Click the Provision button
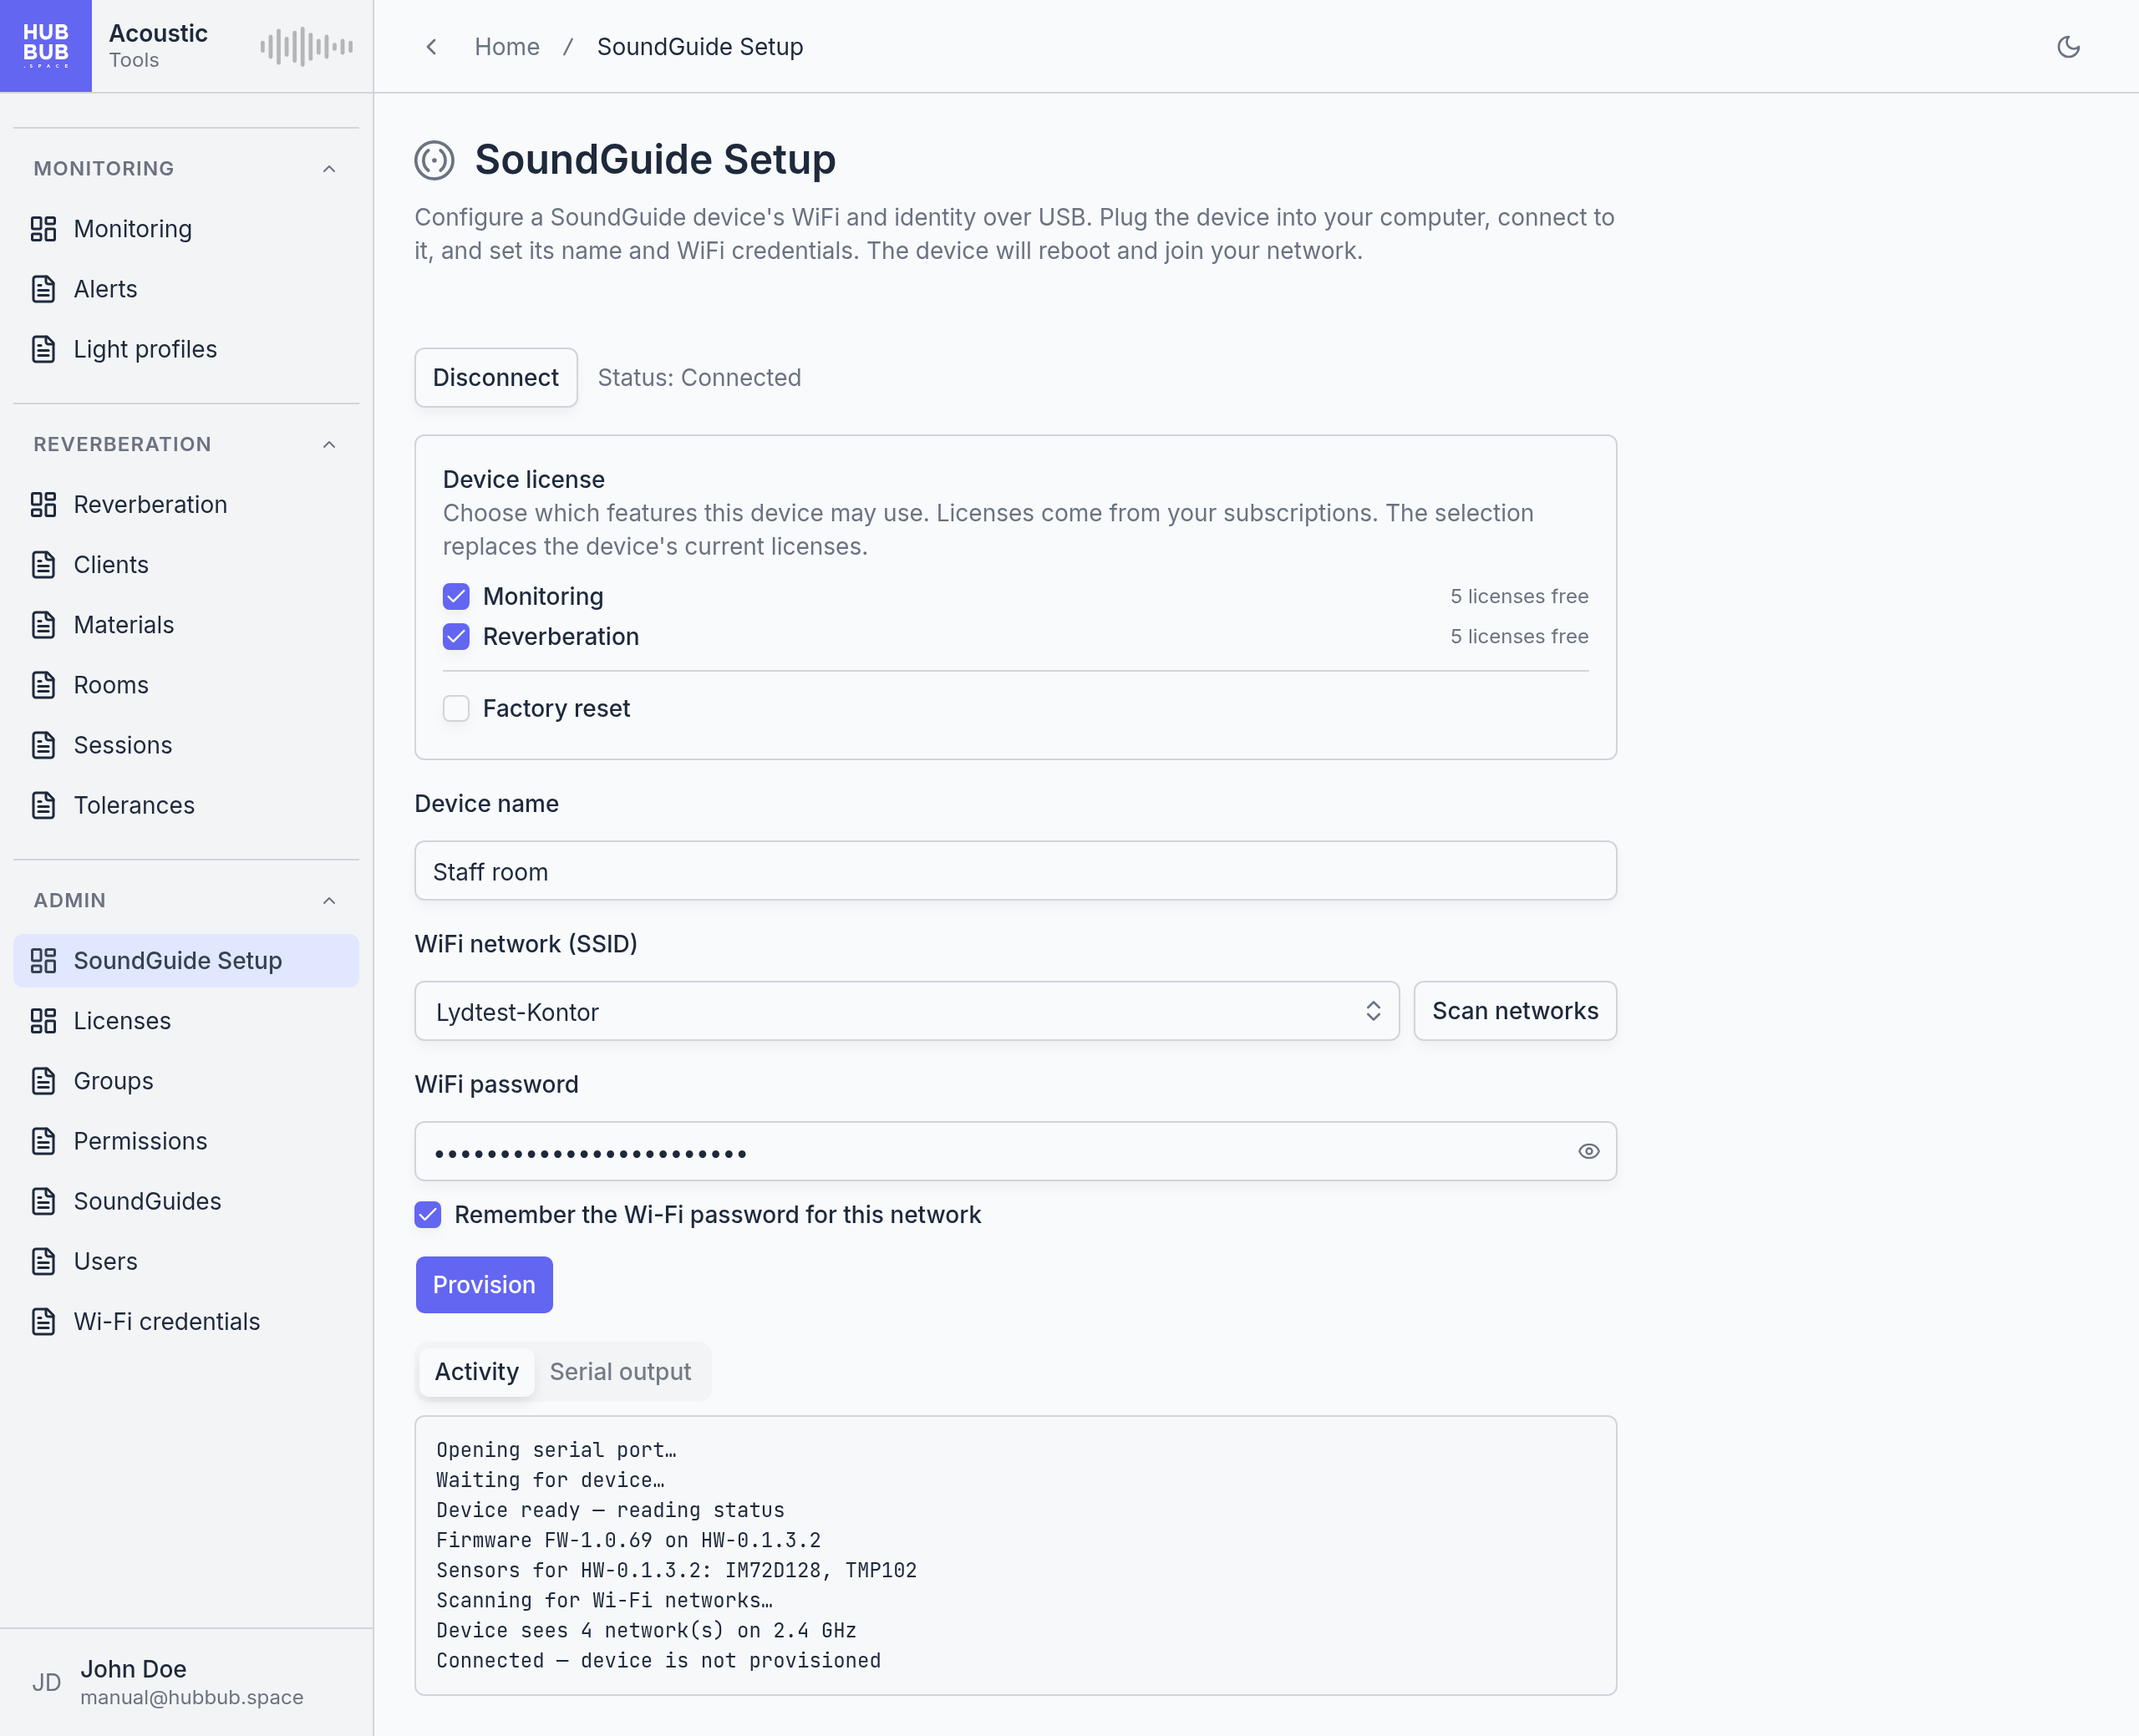 click(484, 1285)
